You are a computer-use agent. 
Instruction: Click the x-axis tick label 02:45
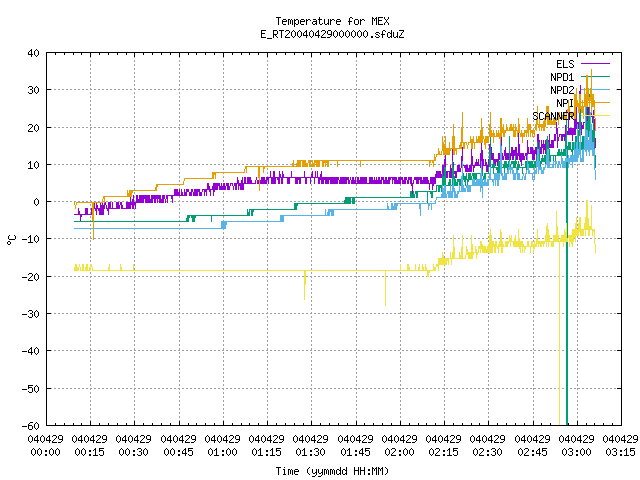coord(533,452)
